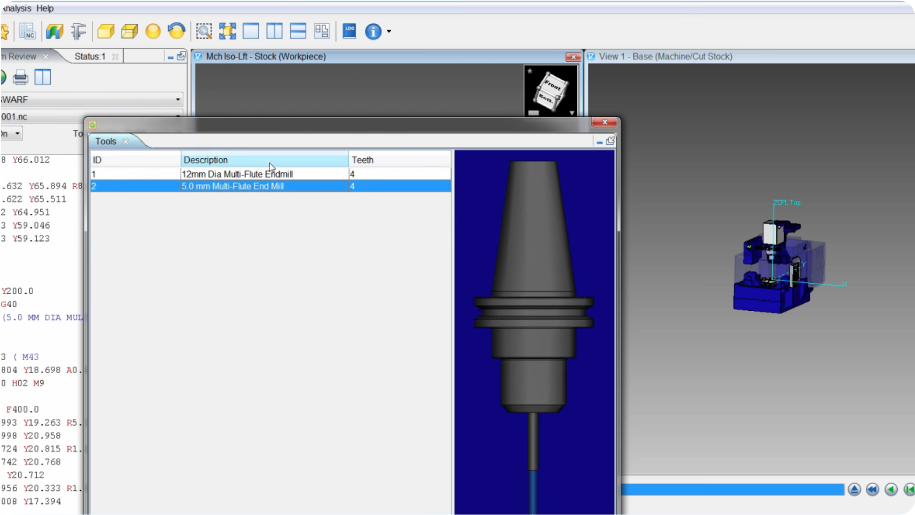Click the blue simulation progress bar

(732, 489)
